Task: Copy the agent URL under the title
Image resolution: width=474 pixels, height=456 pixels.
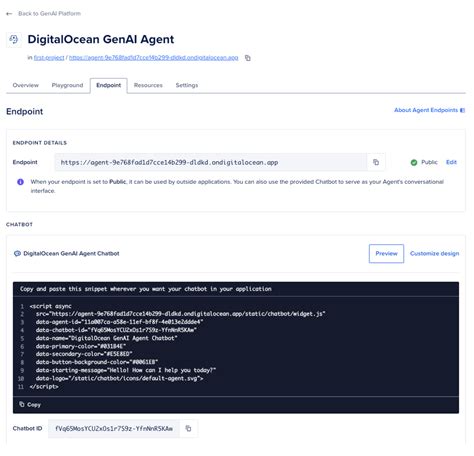Action: coord(248,58)
